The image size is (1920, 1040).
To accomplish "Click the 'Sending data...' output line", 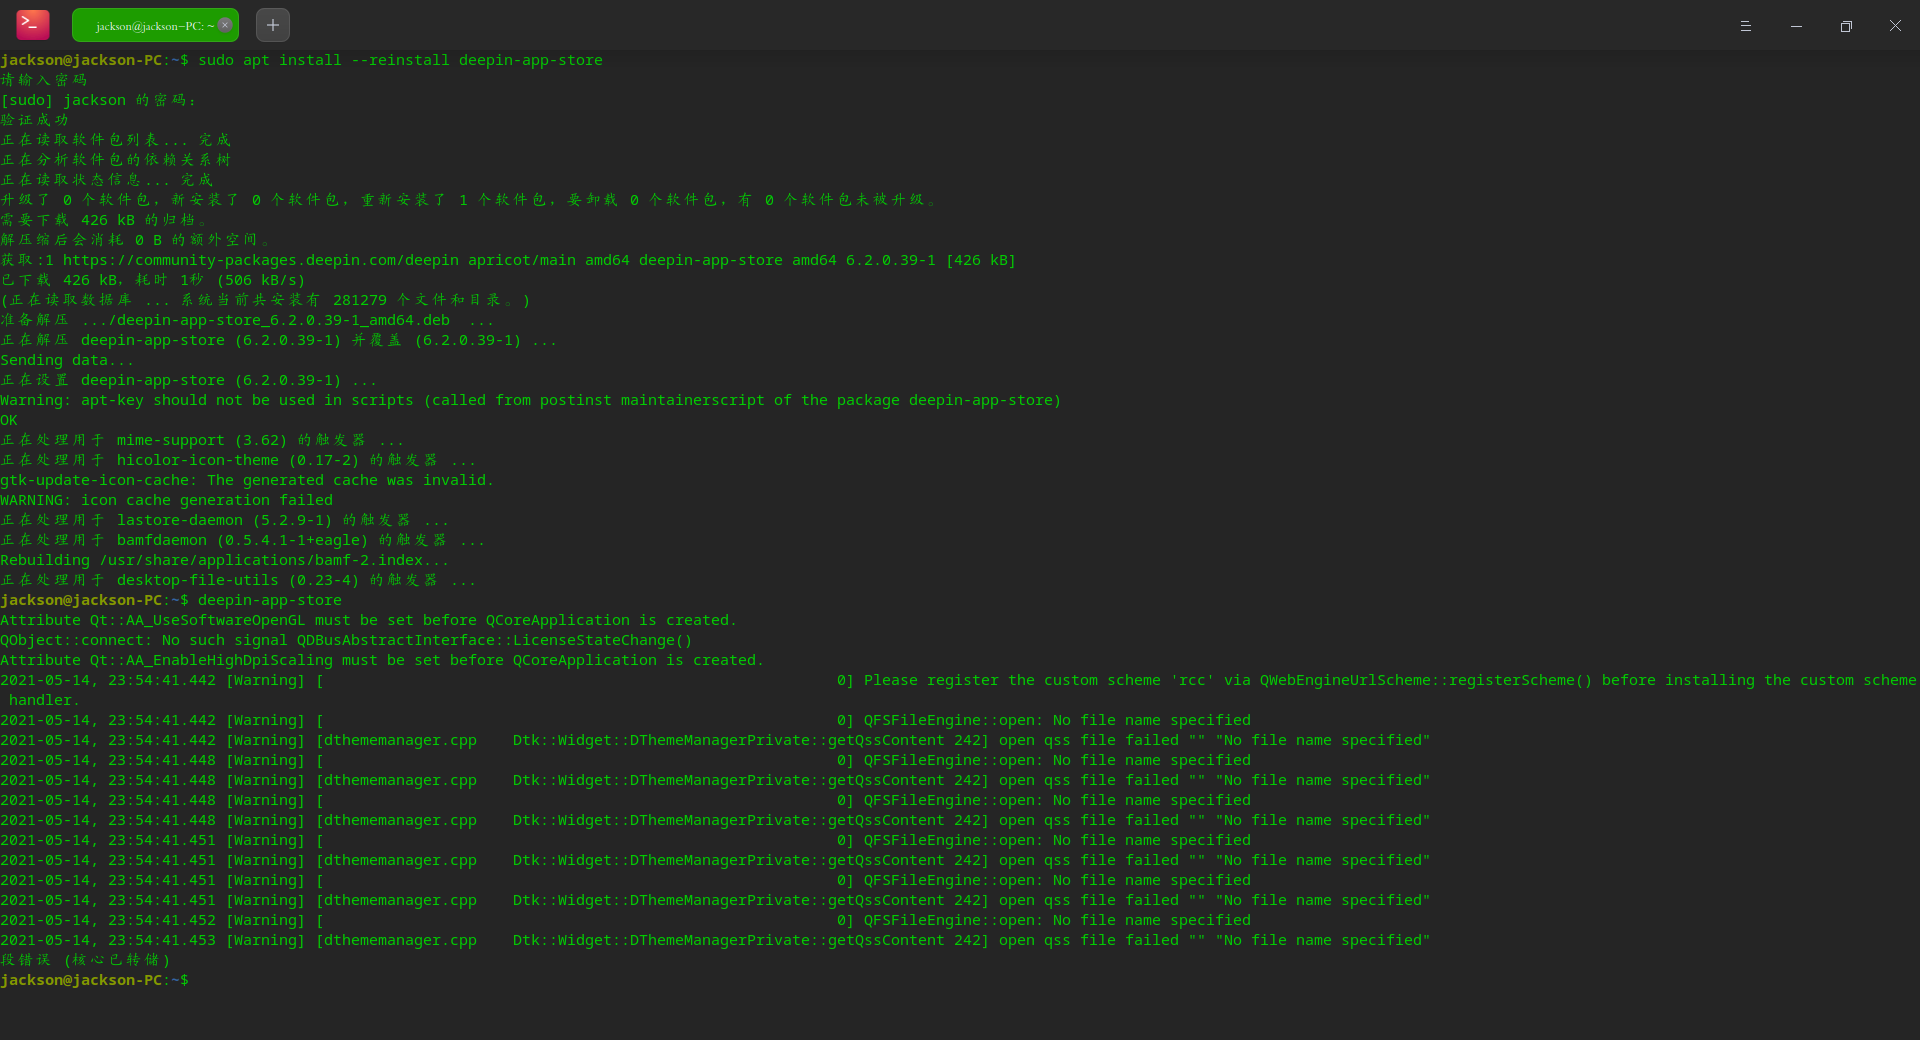I will click(66, 360).
